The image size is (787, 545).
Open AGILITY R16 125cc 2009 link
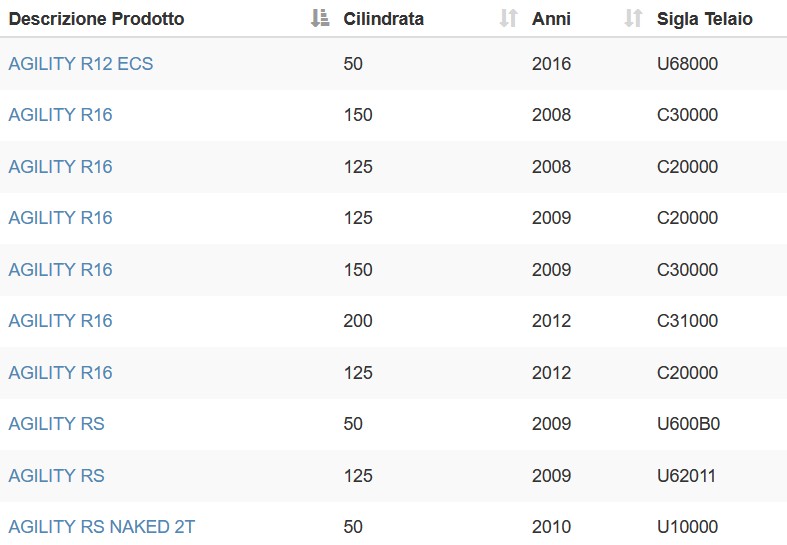pos(60,218)
